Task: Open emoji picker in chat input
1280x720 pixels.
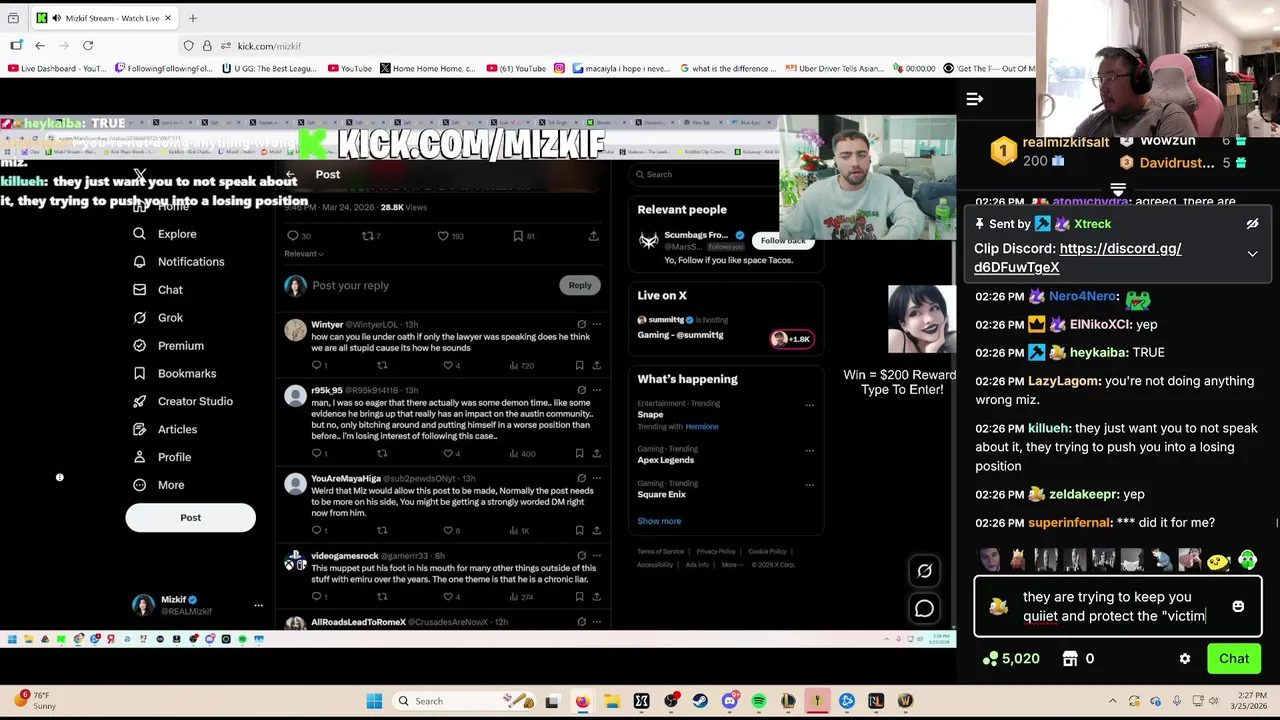Action: (x=1238, y=606)
